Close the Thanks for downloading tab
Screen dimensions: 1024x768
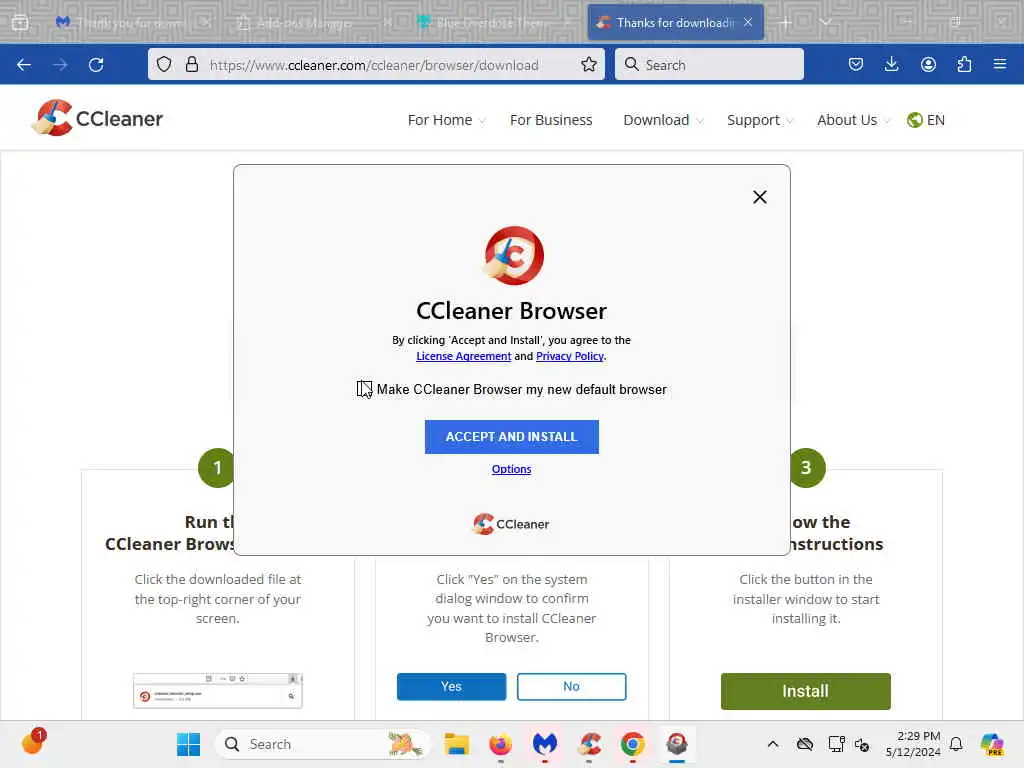pyautogui.click(x=748, y=23)
